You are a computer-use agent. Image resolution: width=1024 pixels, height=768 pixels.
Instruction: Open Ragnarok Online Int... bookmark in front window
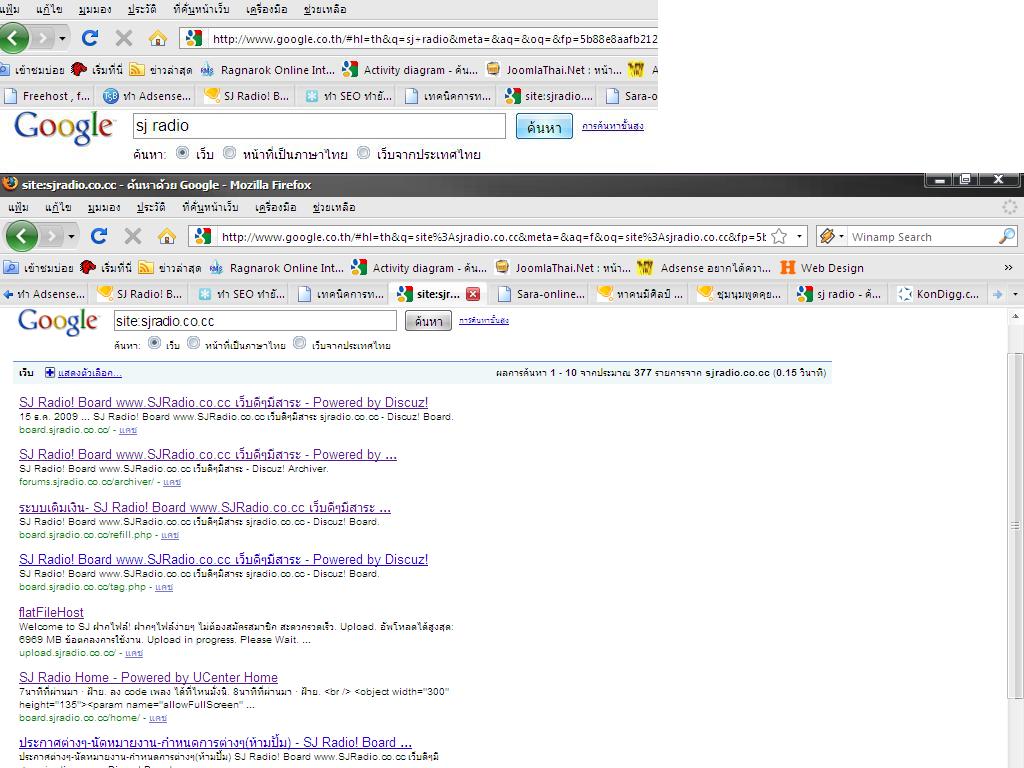[x=277, y=268]
